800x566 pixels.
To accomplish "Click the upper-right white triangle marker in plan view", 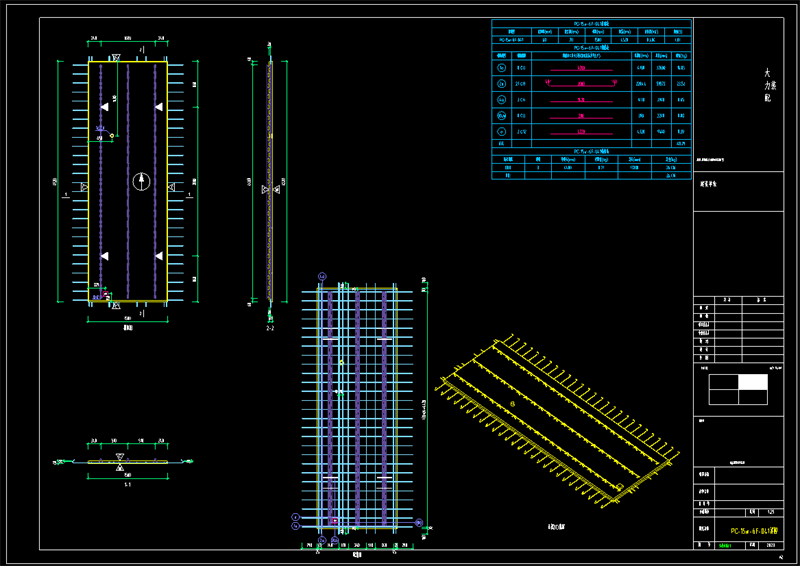I will point(159,107).
